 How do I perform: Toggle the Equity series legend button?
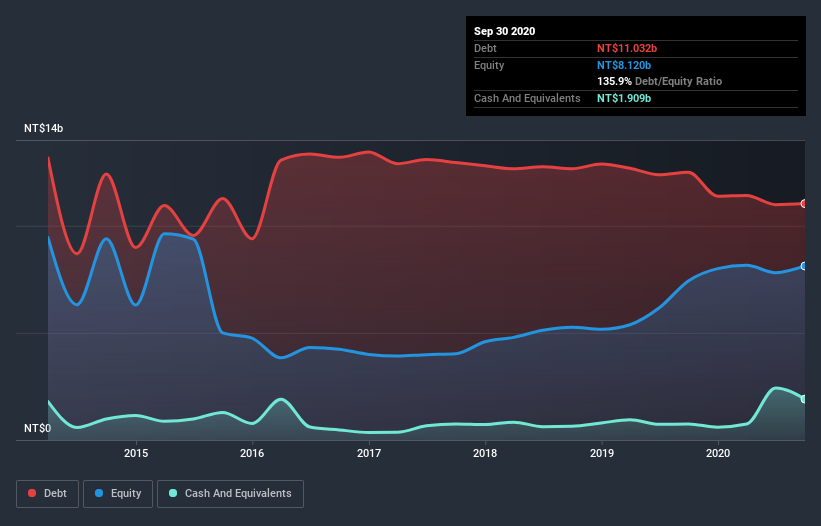pyautogui.click(x=118, y=494)
